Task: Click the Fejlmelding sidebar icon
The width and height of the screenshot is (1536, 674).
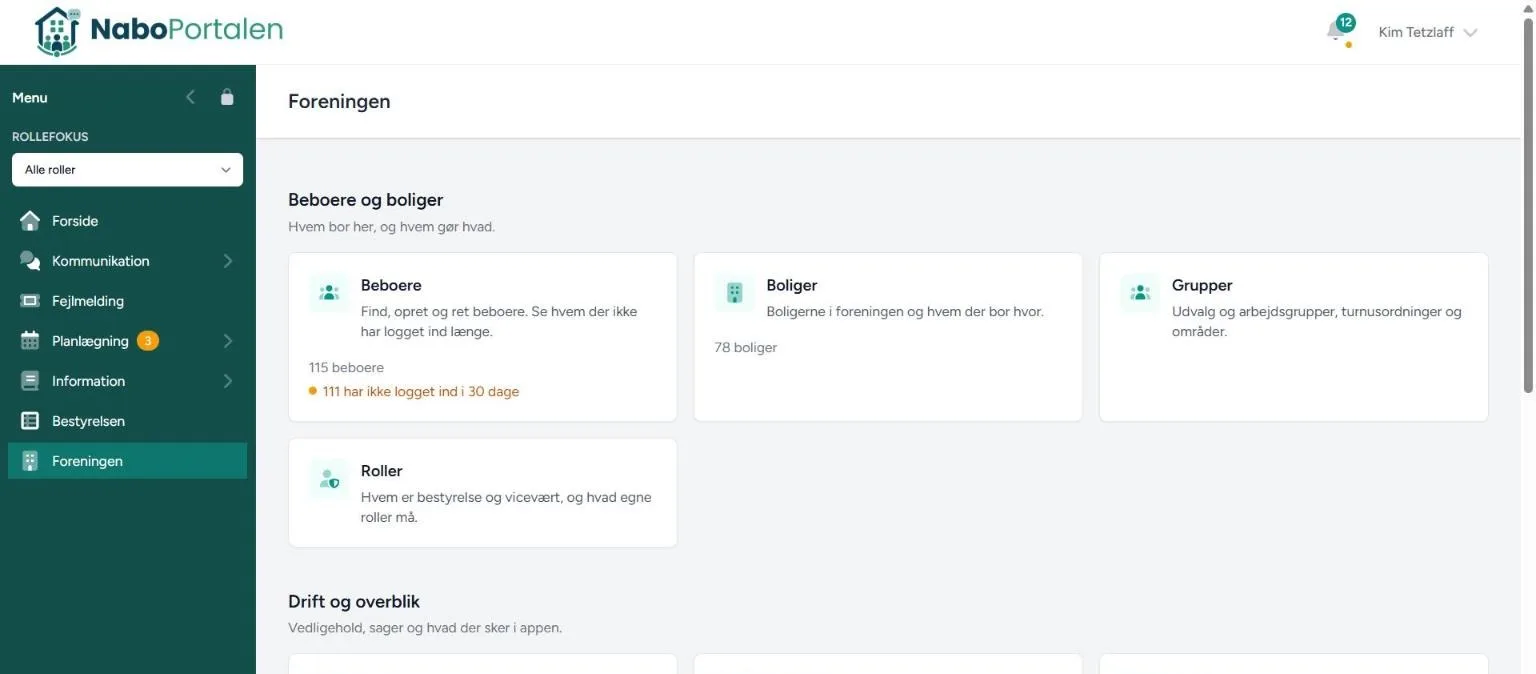Action: [30, 301]
